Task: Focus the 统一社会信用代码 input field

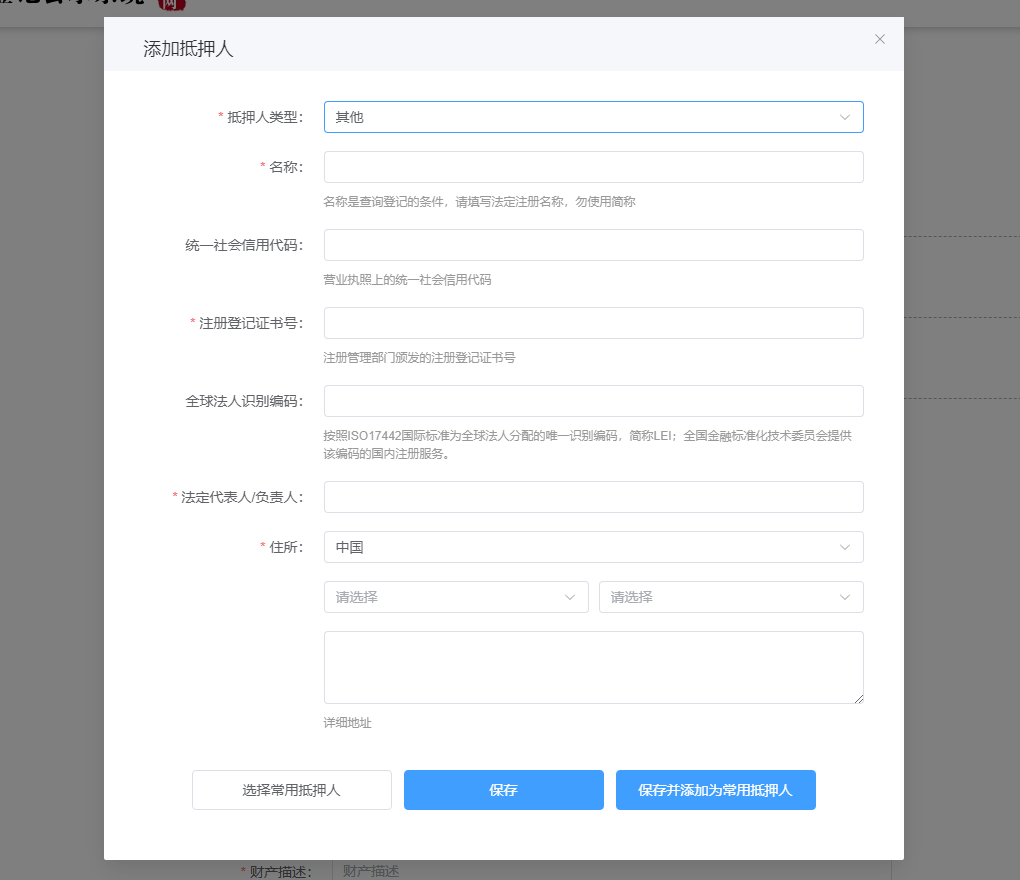Action: pyautogui.click(x=593, y=245)
